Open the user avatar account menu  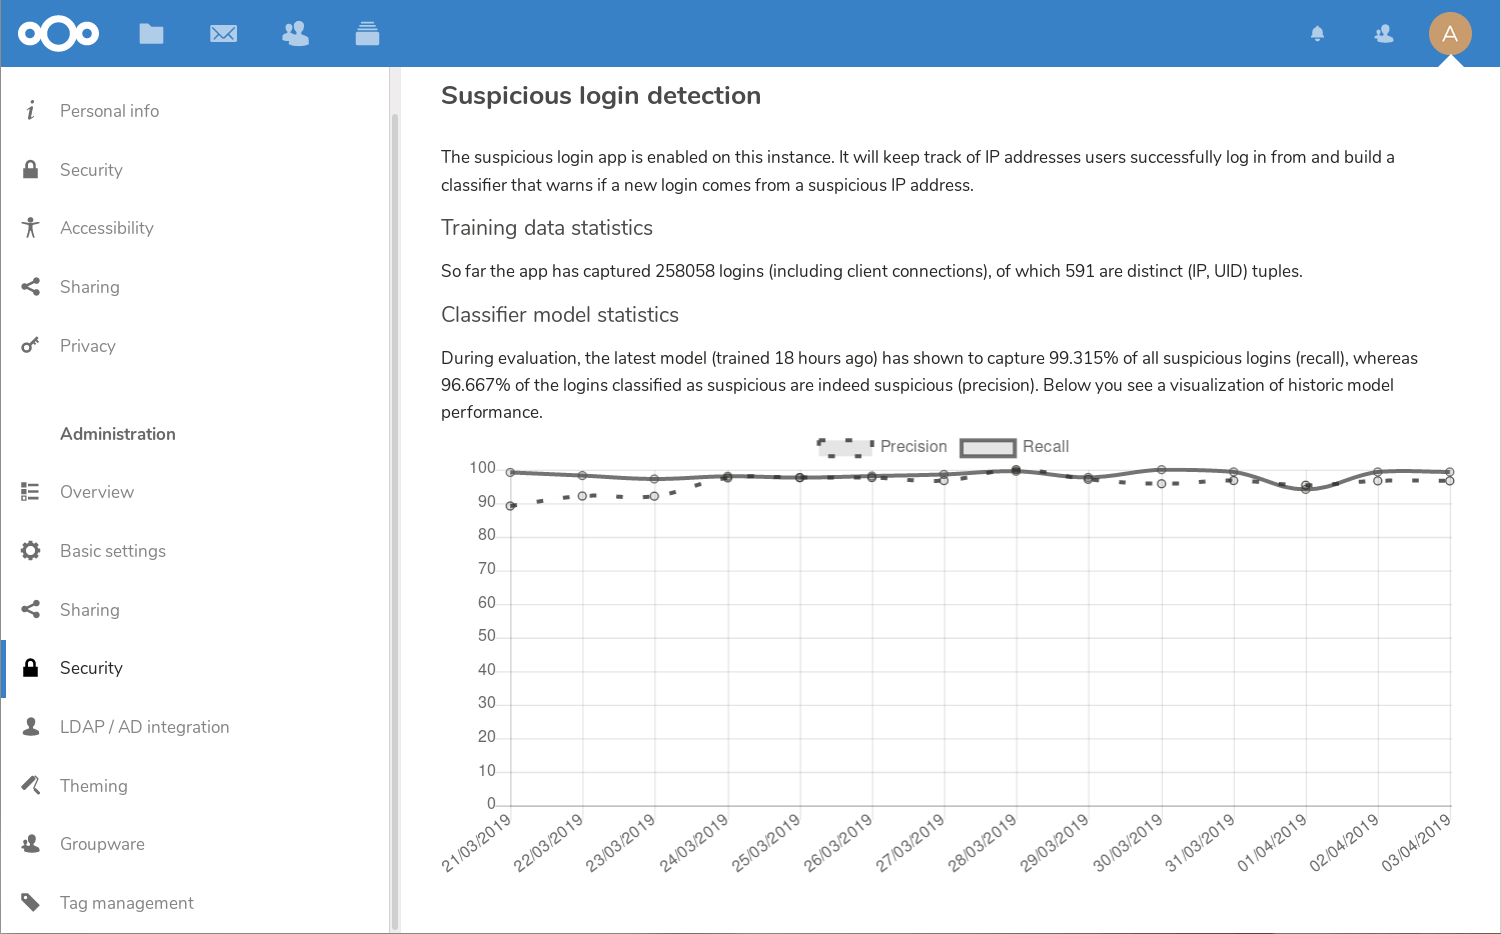pyautogui.click(x=1450, y=33)
